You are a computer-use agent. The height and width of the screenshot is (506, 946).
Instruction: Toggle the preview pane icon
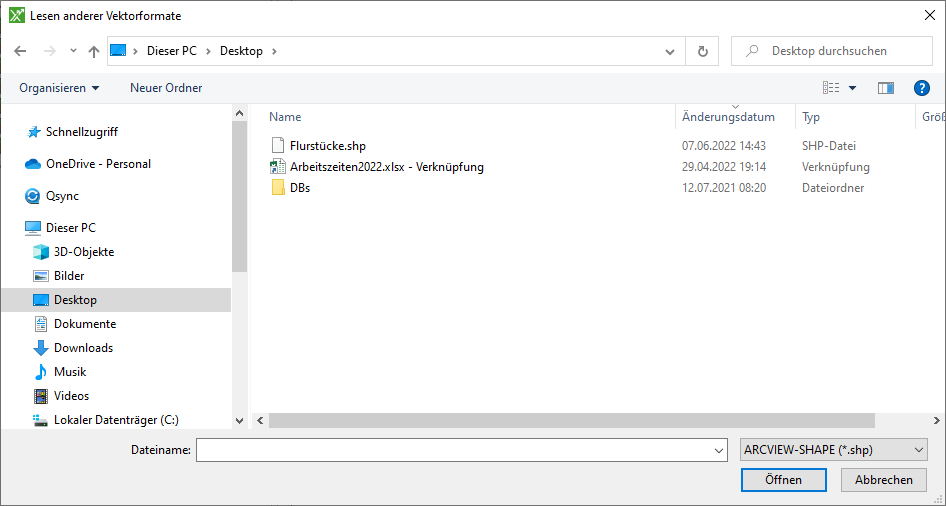coord(885,88)
